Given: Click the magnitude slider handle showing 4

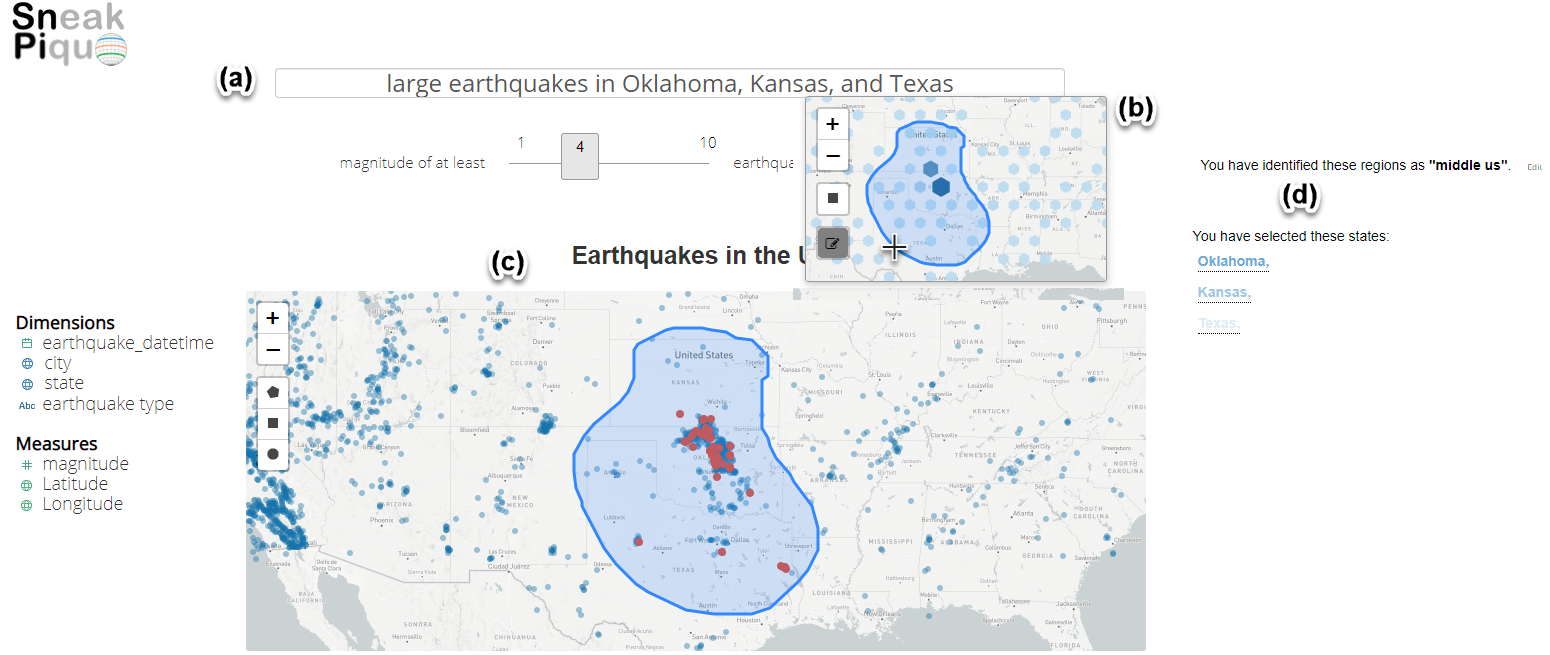Looking at the screenshot, I should (580, 156).
